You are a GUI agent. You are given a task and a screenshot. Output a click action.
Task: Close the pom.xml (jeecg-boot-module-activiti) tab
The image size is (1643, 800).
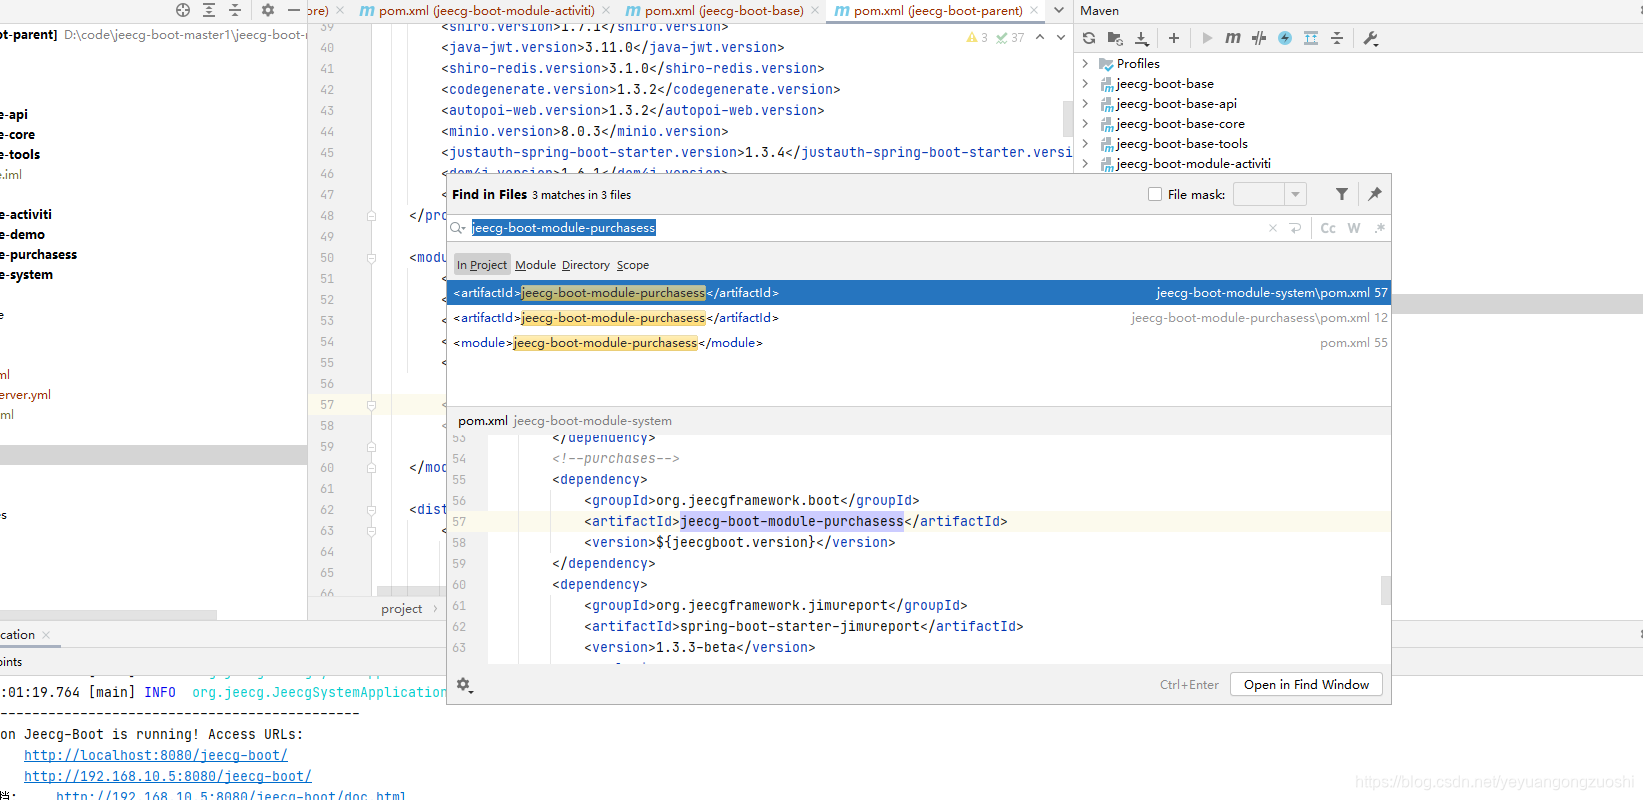(606, 10)
